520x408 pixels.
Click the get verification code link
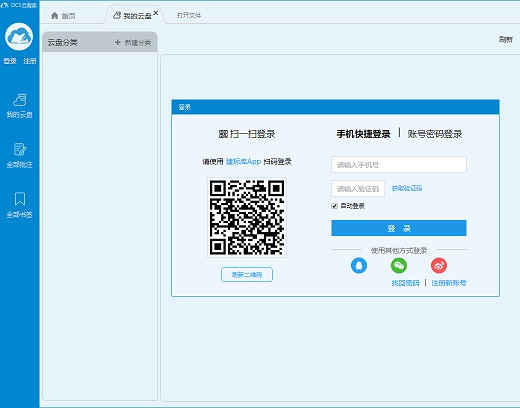407,188
